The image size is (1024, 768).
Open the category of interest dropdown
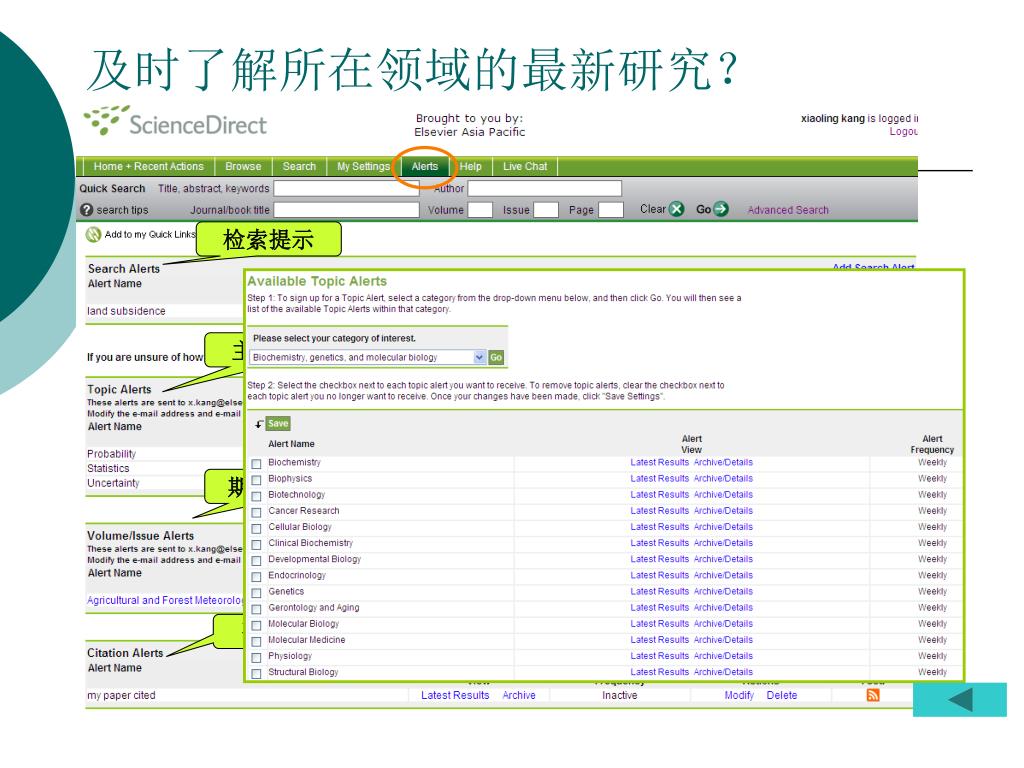pyautogui.click(x=368, y=357)
